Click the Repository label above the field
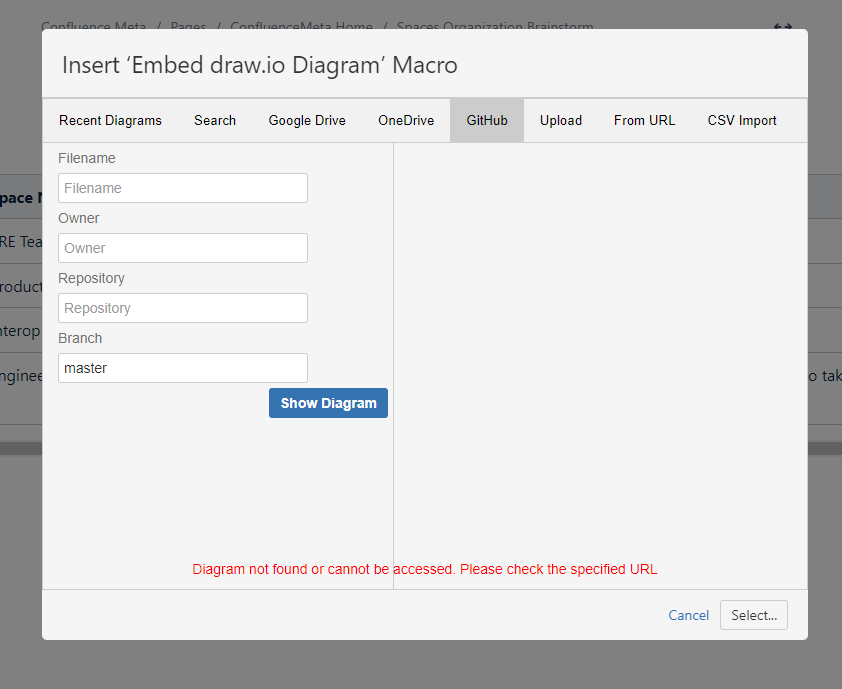 coord(91,279)
